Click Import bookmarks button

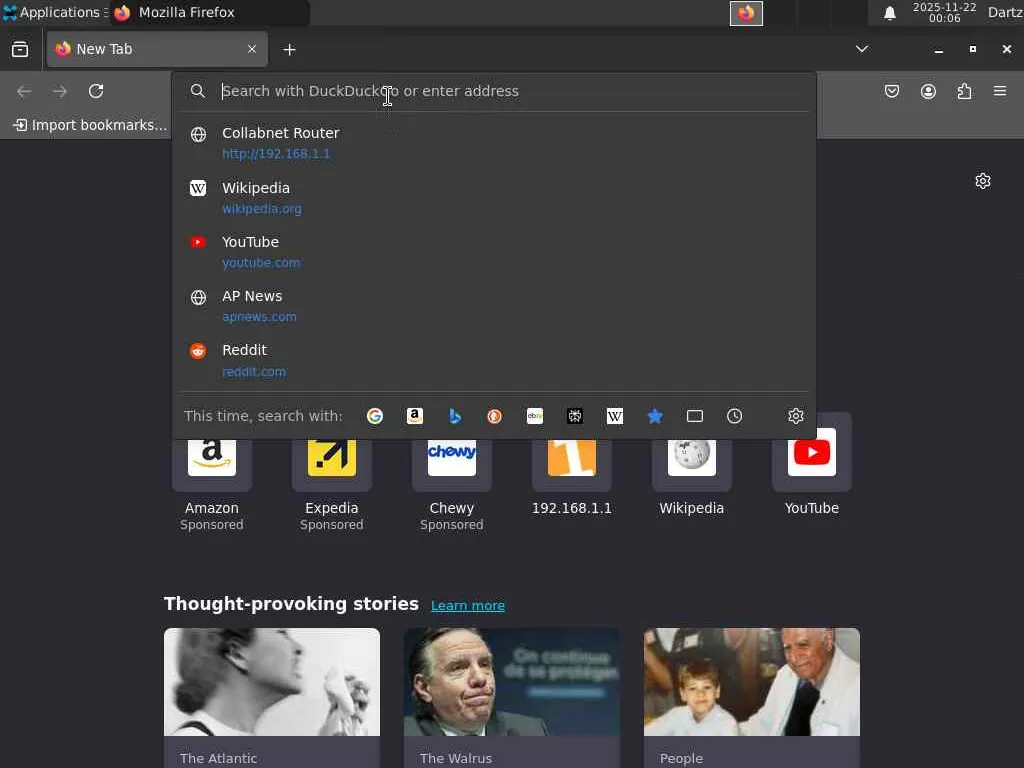(x=90, y=125)
